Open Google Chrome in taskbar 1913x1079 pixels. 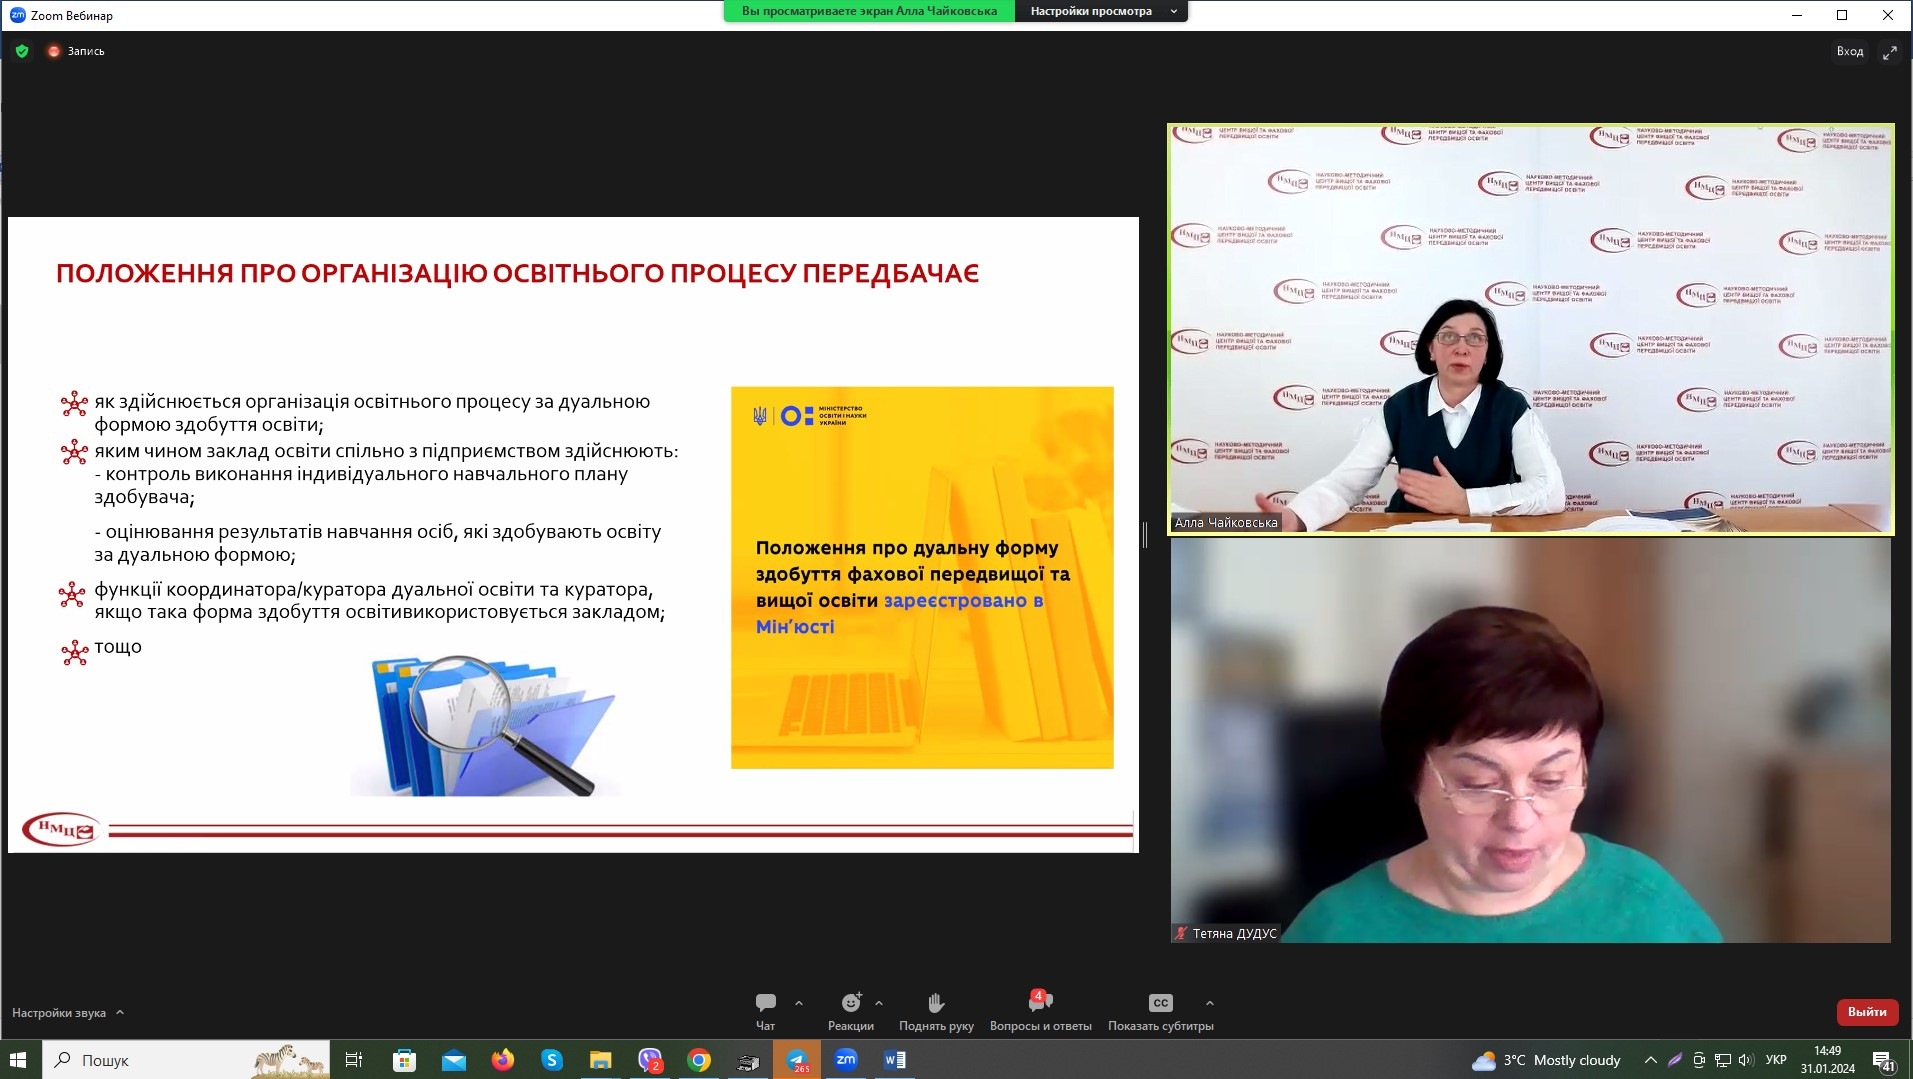click(x=699, y=1060)
